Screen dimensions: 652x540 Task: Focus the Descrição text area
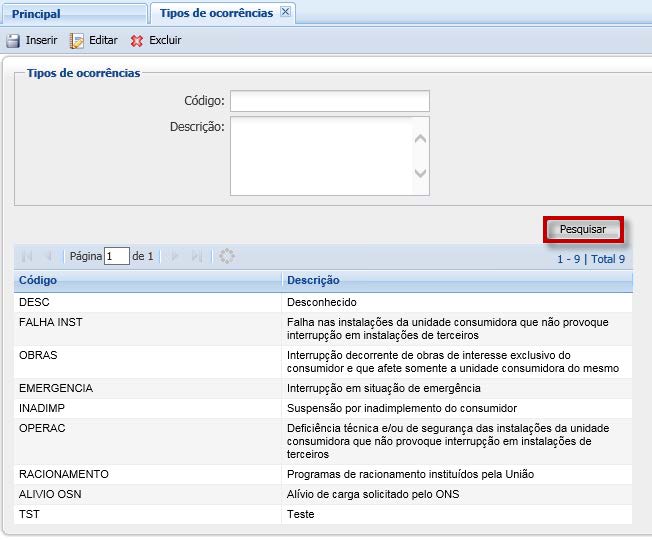pyautogui.click(x=320, y=156)
